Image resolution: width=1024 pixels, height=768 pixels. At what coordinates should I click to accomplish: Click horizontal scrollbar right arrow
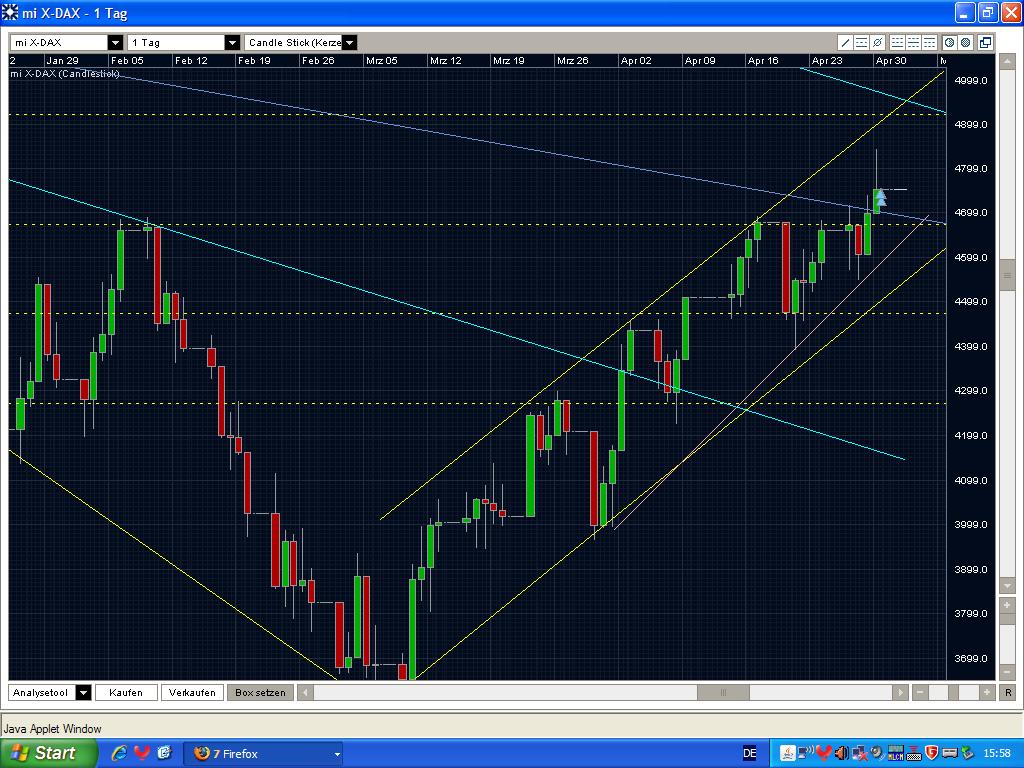click(901, 692)
